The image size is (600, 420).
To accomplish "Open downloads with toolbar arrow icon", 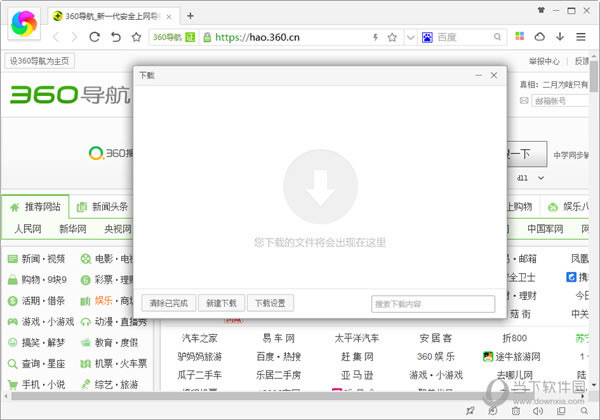I will pyautogui.click(x=560, y=37).
